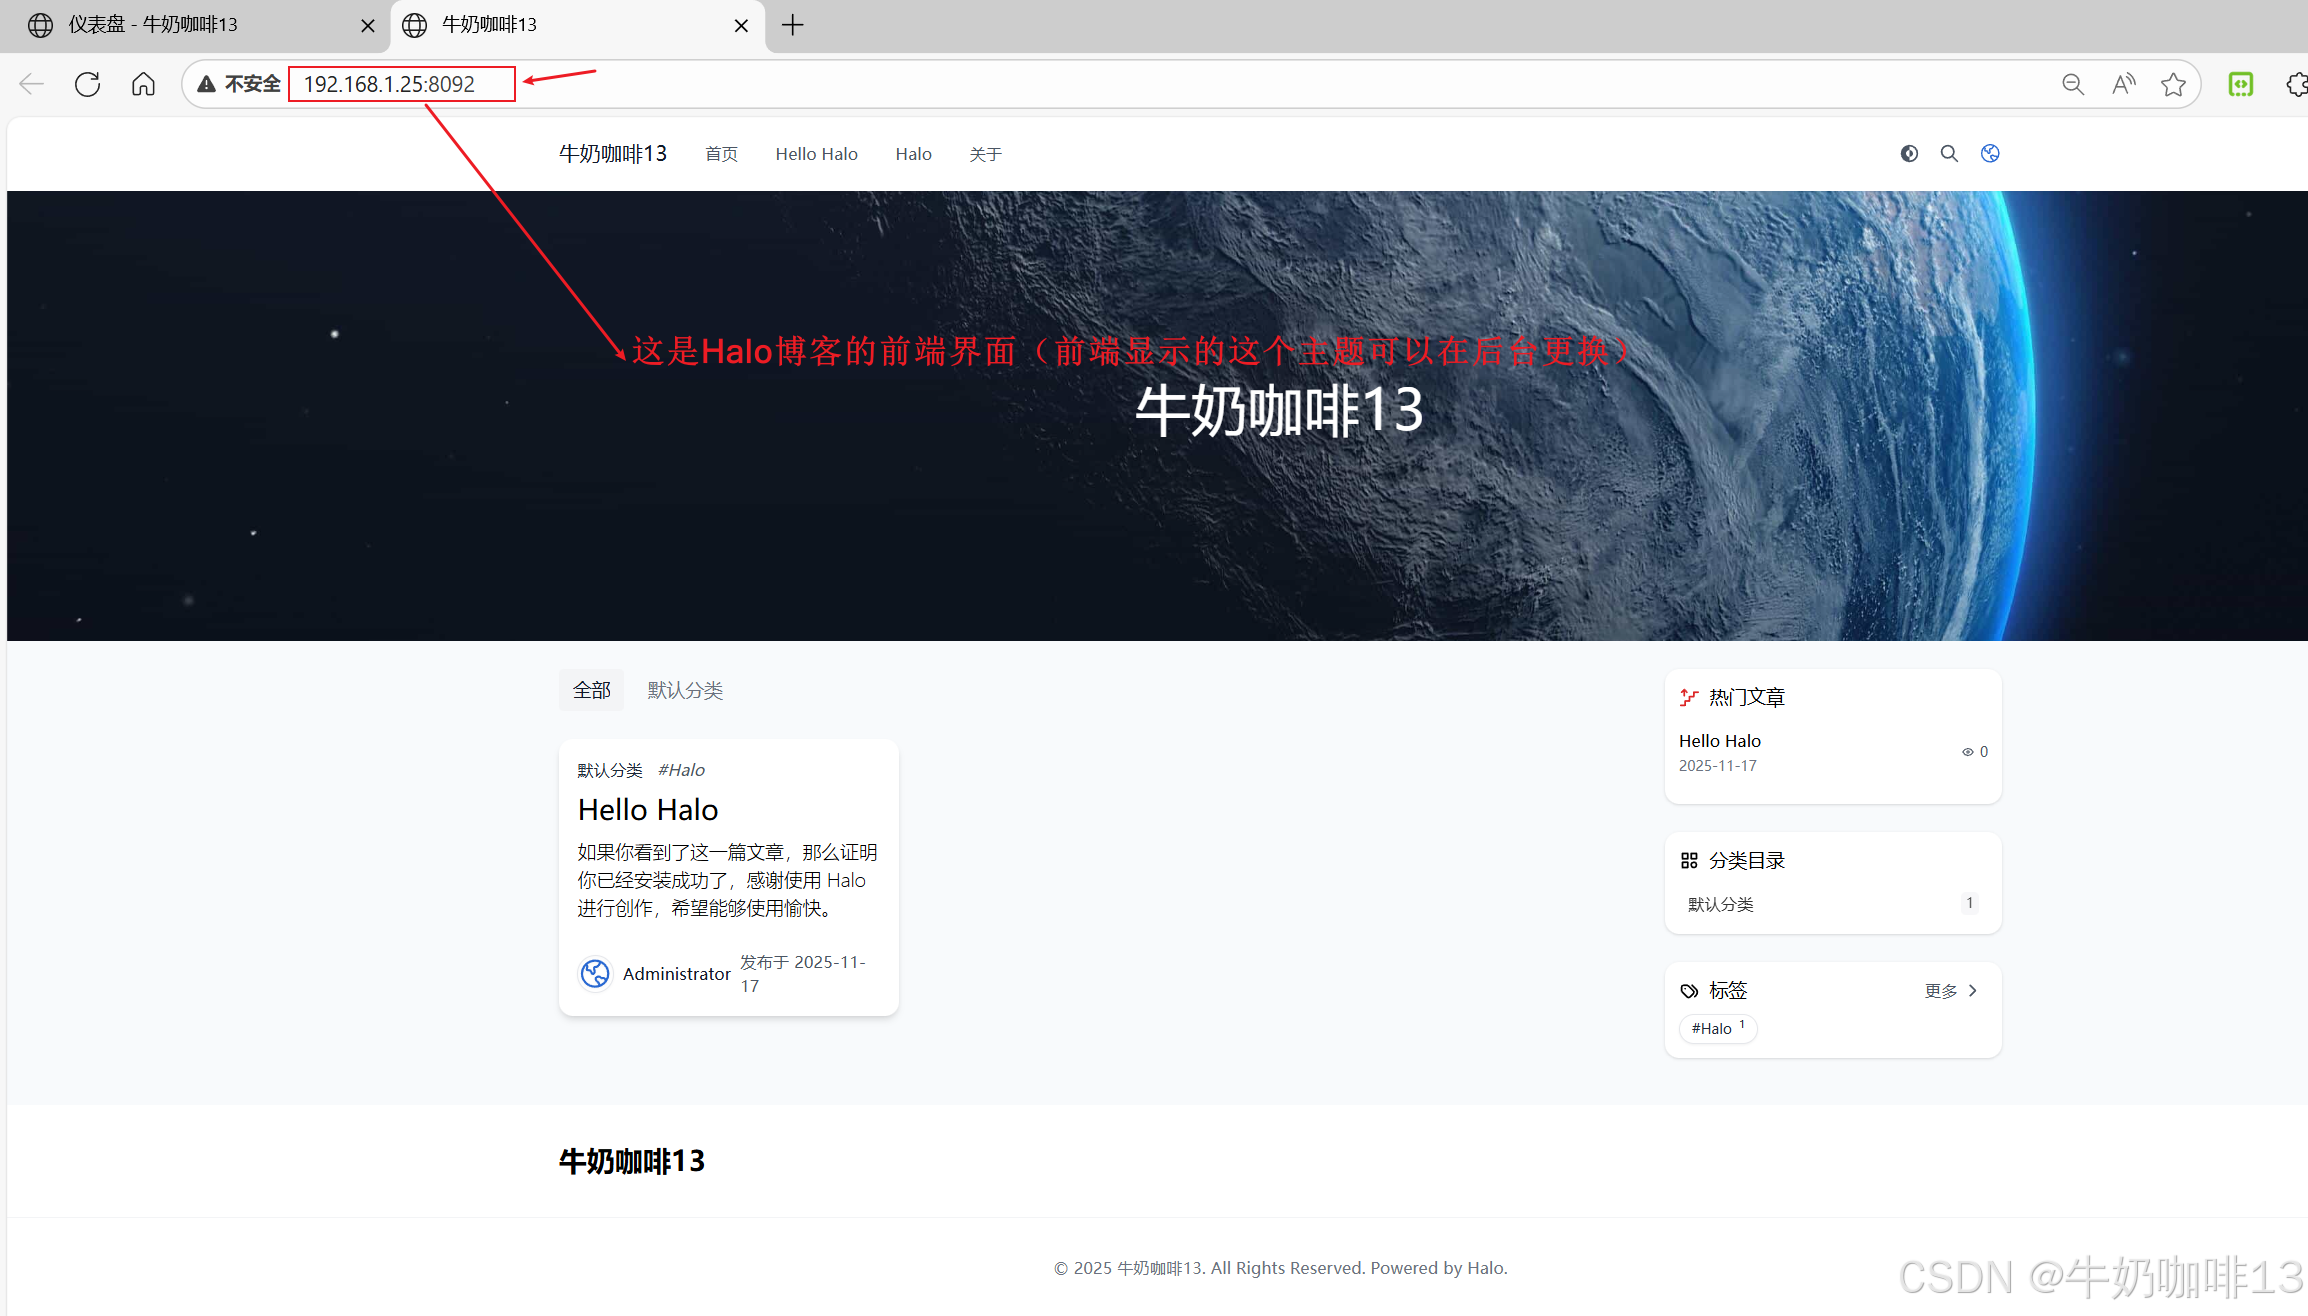The height and width of the screenshot is (1316, 2308).
Task: Add page to favorites star icon
Action: point(2173,84)
